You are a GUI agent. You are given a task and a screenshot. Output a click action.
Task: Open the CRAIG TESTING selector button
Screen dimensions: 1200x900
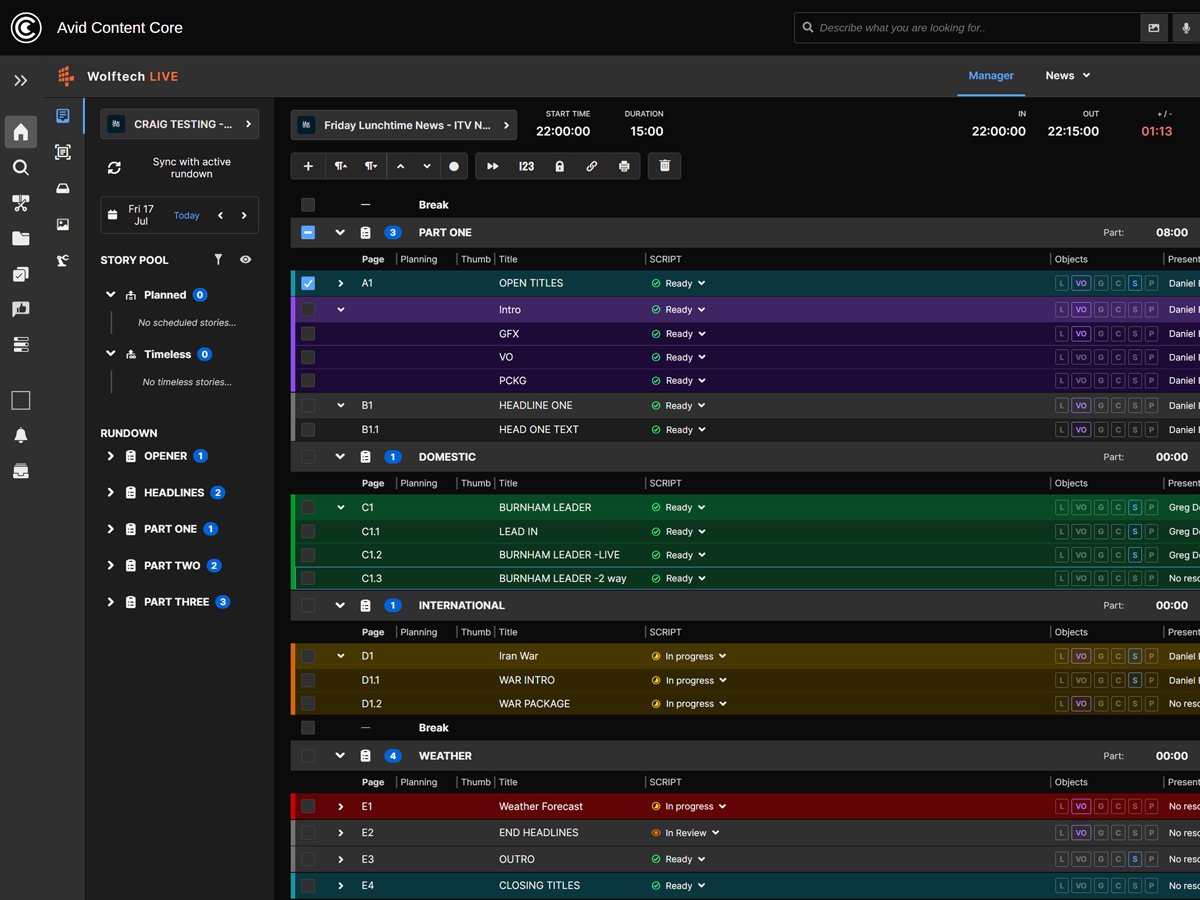point(180,124)
